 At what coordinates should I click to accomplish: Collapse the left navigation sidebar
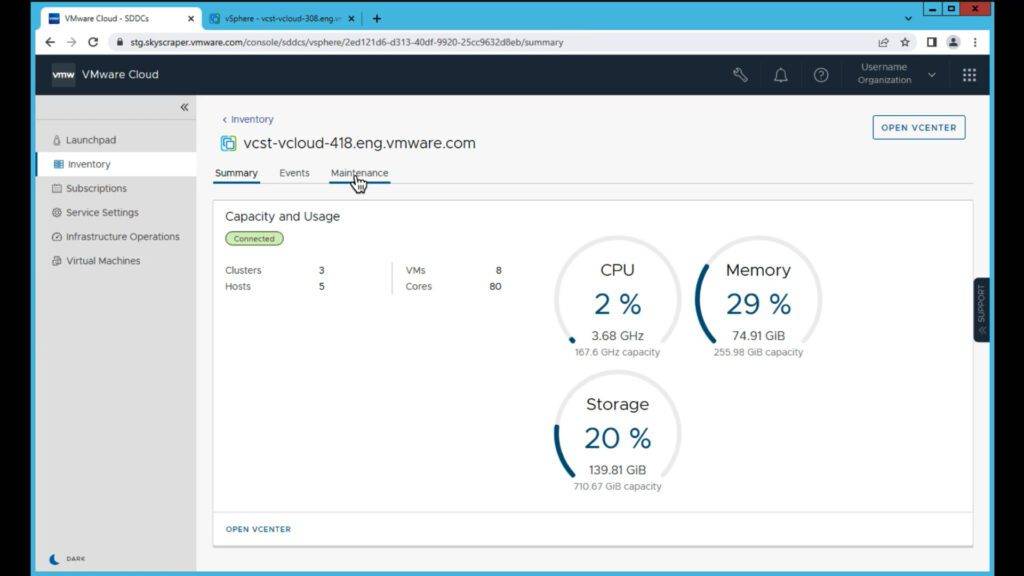pos(184,107)
